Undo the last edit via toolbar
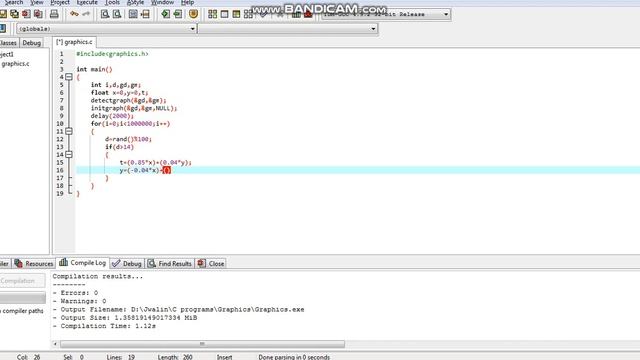The image size is (640, 360). (x=74, y=14)
